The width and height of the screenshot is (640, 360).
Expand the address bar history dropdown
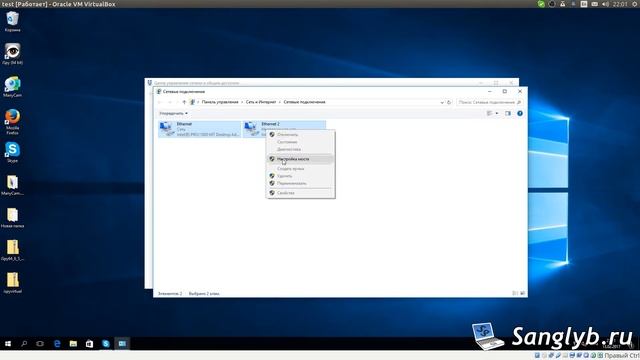[442, 102]
